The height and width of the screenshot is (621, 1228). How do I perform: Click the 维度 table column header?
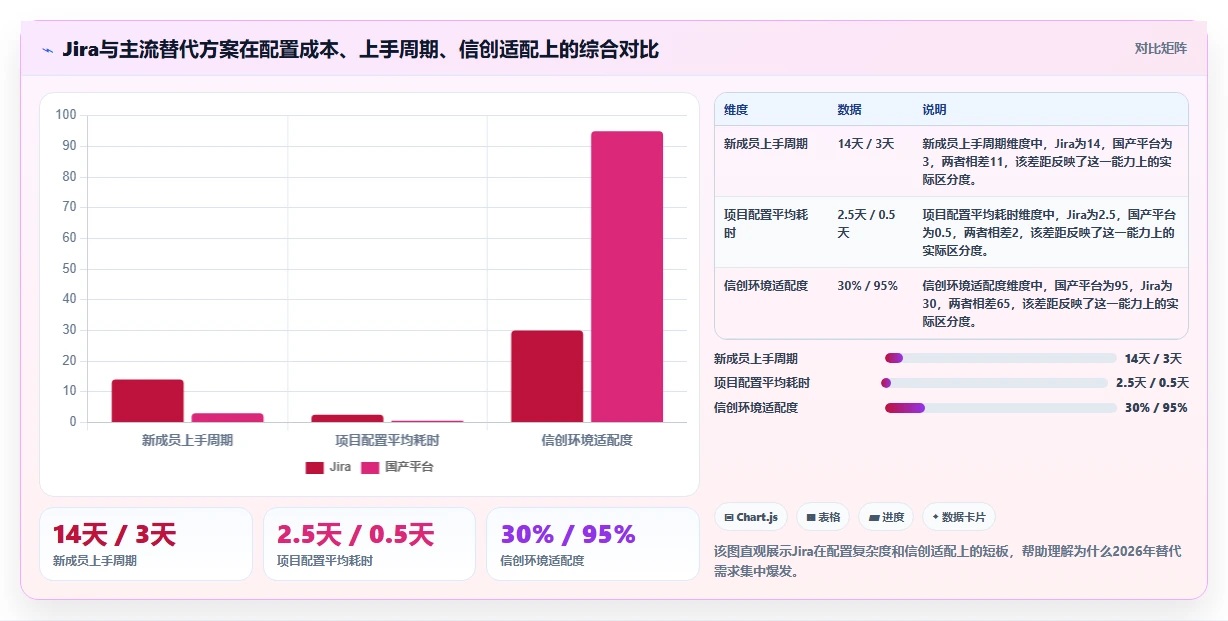pyautogui.click(x=736, y=110)
